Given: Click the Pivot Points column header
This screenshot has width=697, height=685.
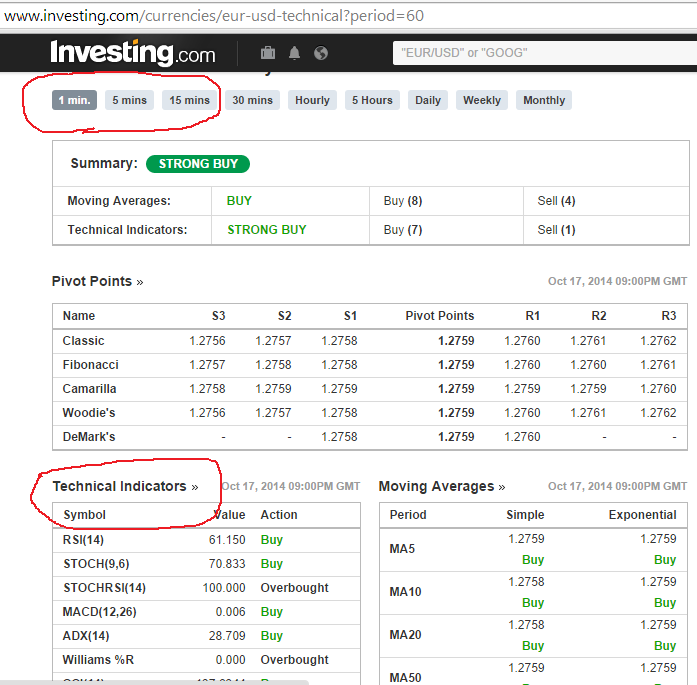Looking at the screenshot, I should point(440,316).
